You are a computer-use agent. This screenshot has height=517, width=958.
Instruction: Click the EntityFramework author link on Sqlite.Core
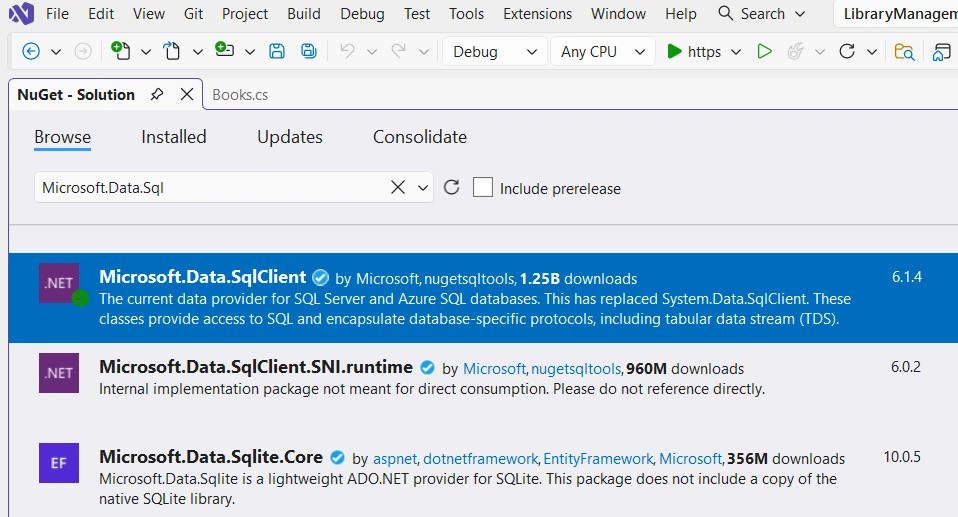(598, 459)
